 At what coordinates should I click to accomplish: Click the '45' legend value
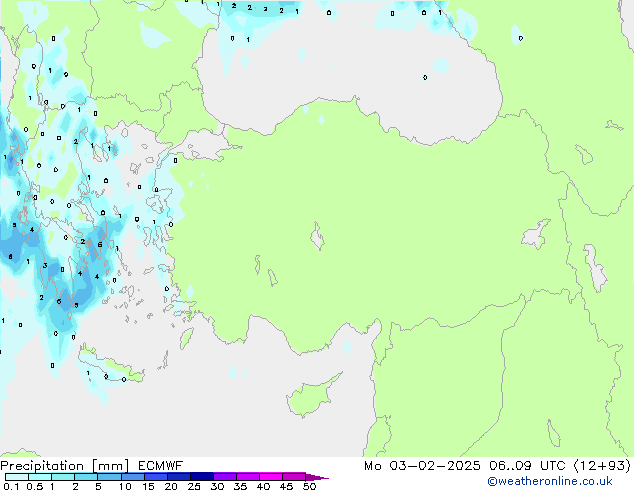[286, 486]
